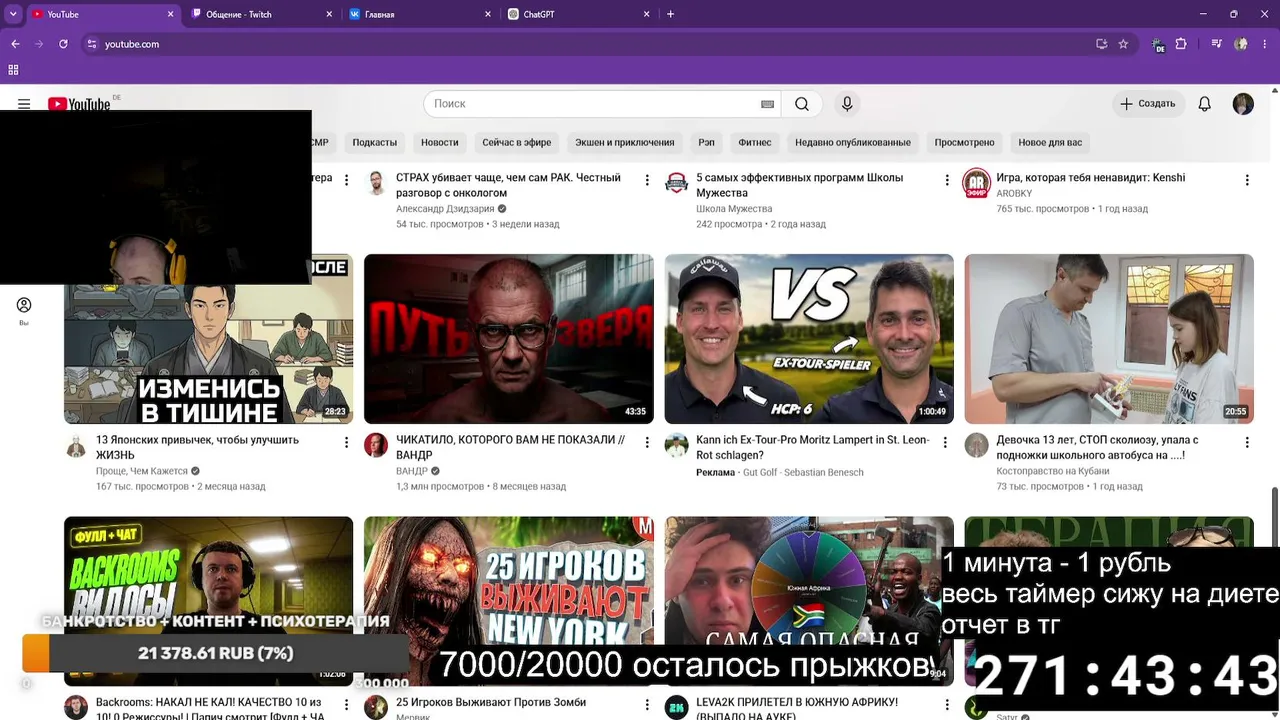Viewport: 1280px width, 720px height.
Task: Open the Chrome three-dot menu
Action: pyautogui.click(x=1264, y=44)
